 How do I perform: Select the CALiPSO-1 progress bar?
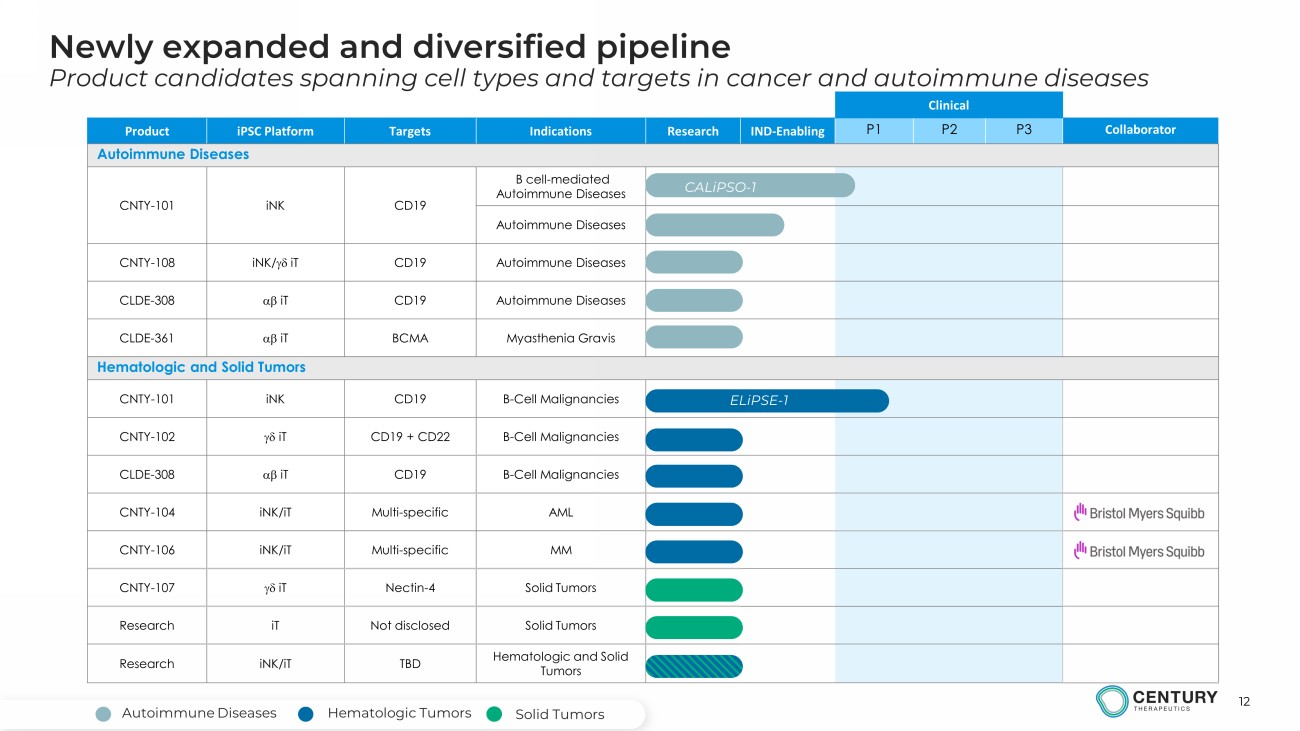pyautogui.click(x=750, y=185)
